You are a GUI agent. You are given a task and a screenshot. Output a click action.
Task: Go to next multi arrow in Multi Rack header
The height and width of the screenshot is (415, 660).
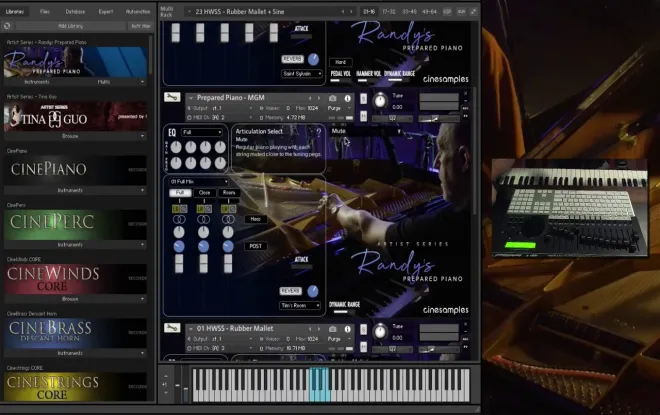351,12
